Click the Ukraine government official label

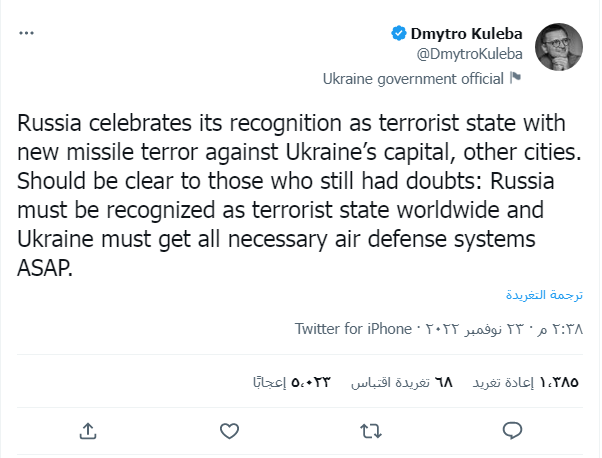(x=414, y=78)
